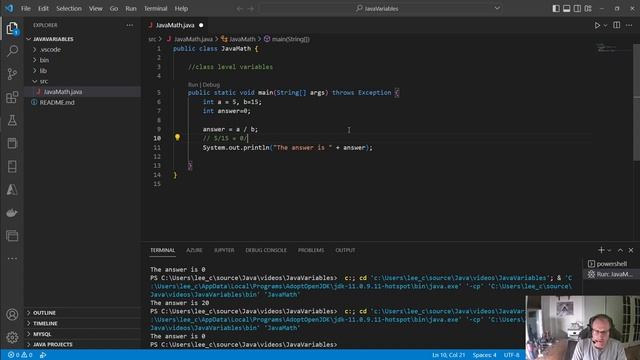Select UTF-8 encoding in status bar

click(x=511, y=355)
